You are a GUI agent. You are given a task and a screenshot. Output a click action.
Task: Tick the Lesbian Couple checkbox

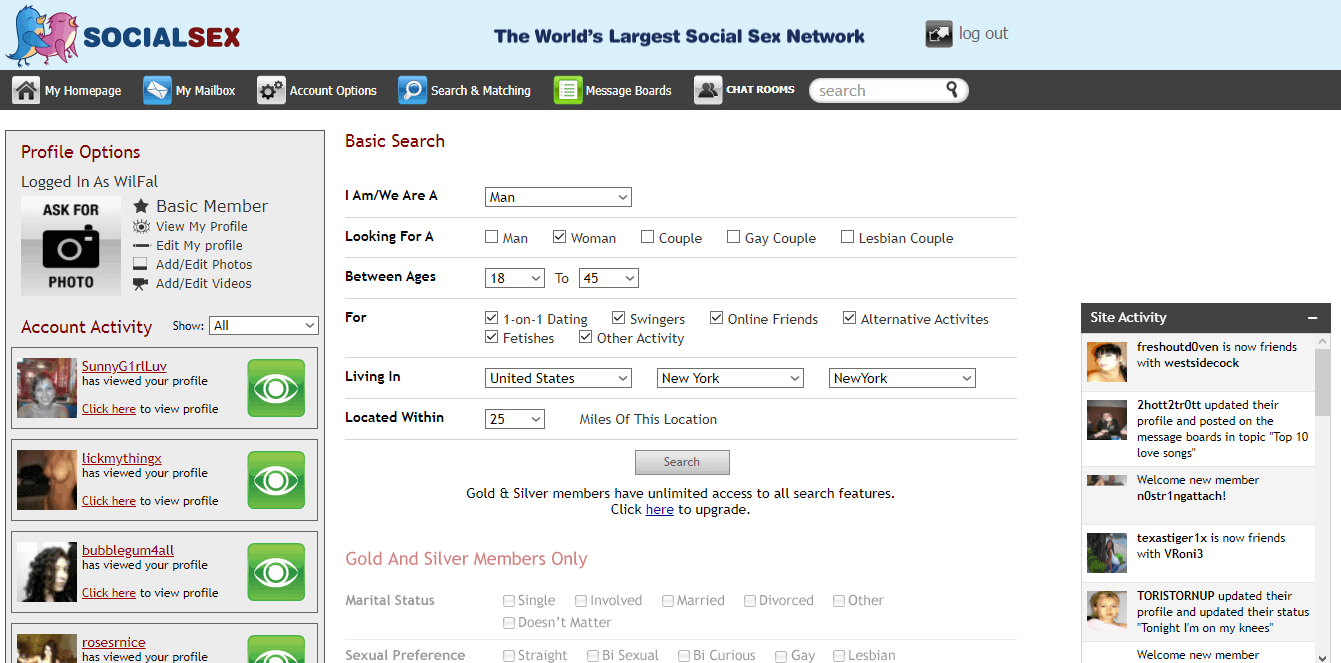point(848,237)
